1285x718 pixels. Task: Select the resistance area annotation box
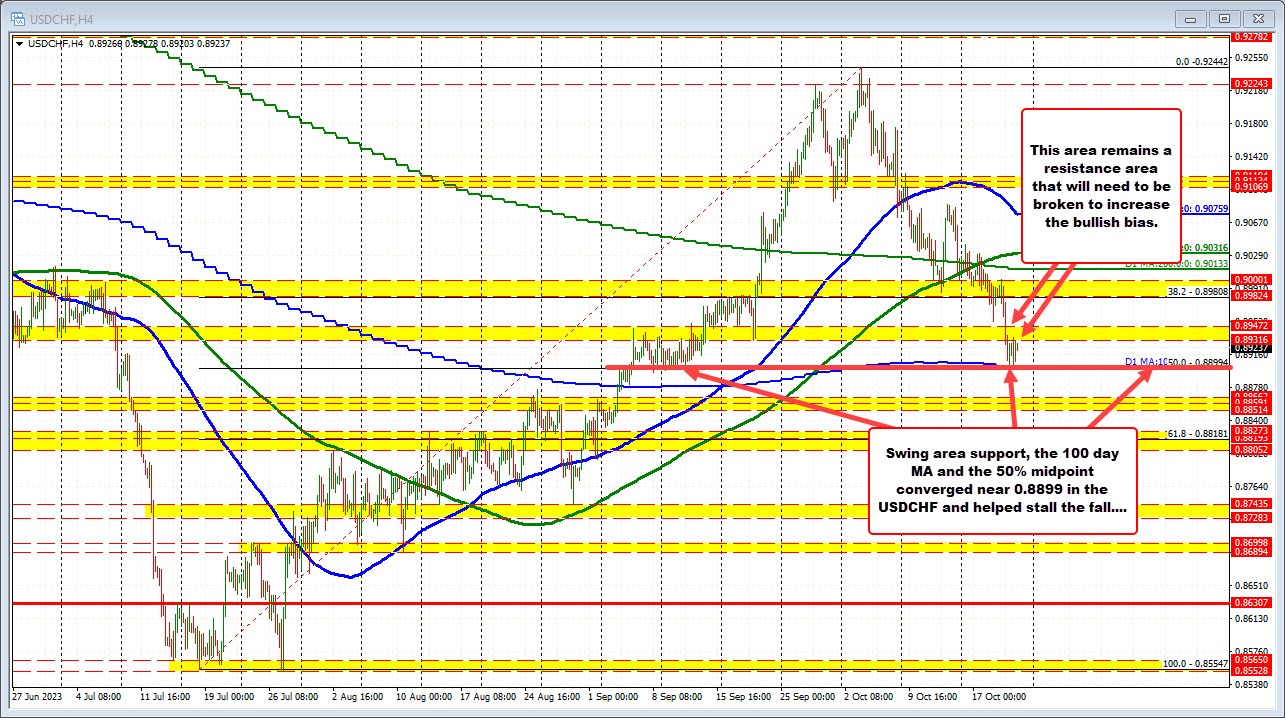(x=1100, y=185)
